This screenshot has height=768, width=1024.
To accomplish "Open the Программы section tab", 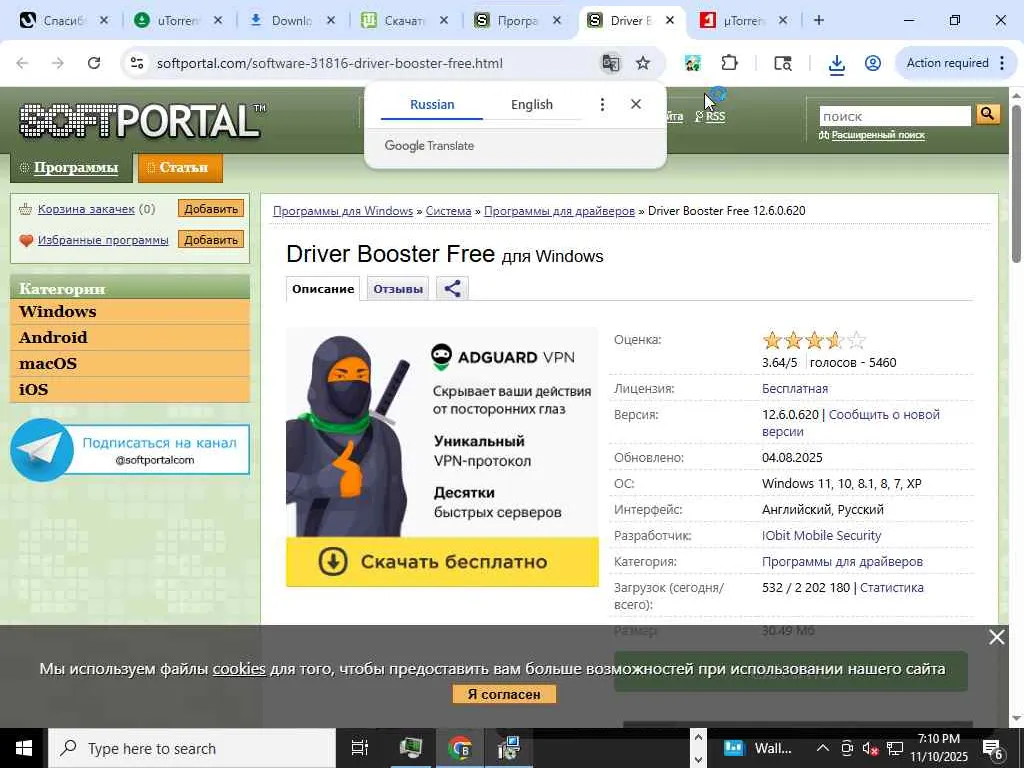I will point(71,168).
